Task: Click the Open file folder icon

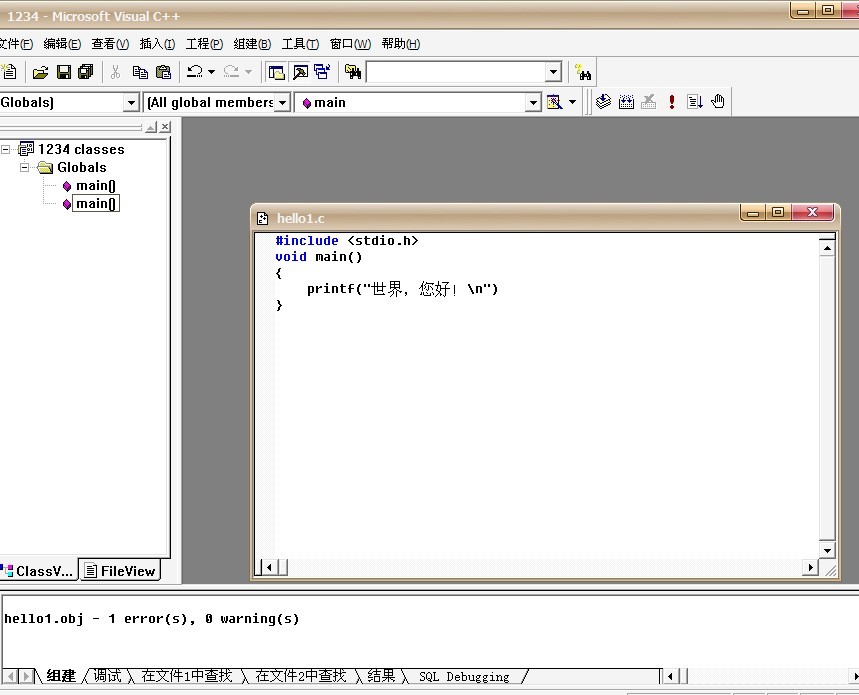Action: point(41,72)
